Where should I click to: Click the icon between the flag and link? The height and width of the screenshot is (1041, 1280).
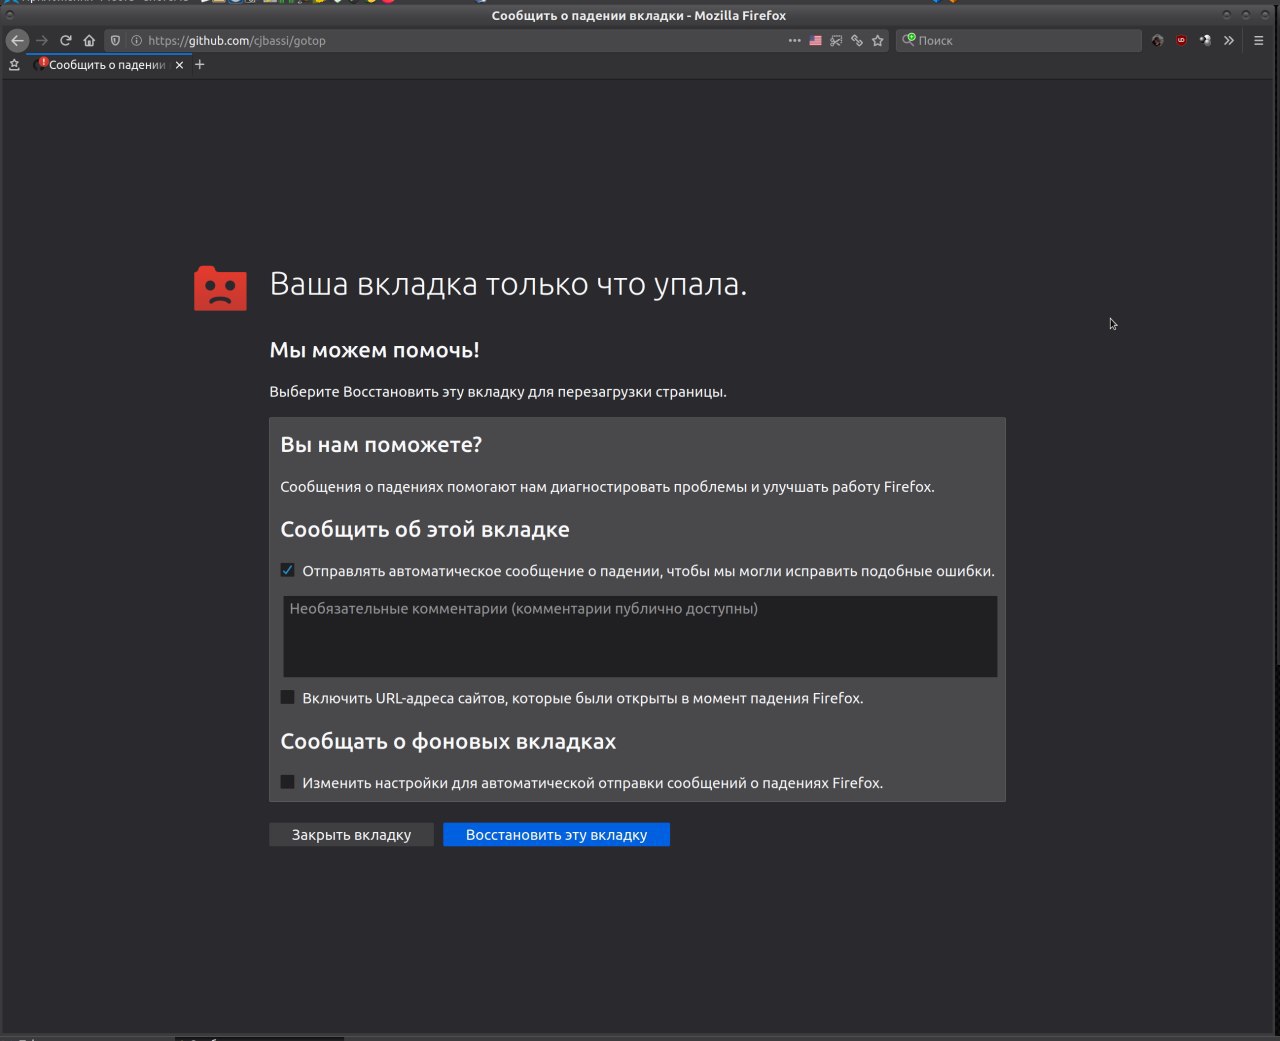836,40
